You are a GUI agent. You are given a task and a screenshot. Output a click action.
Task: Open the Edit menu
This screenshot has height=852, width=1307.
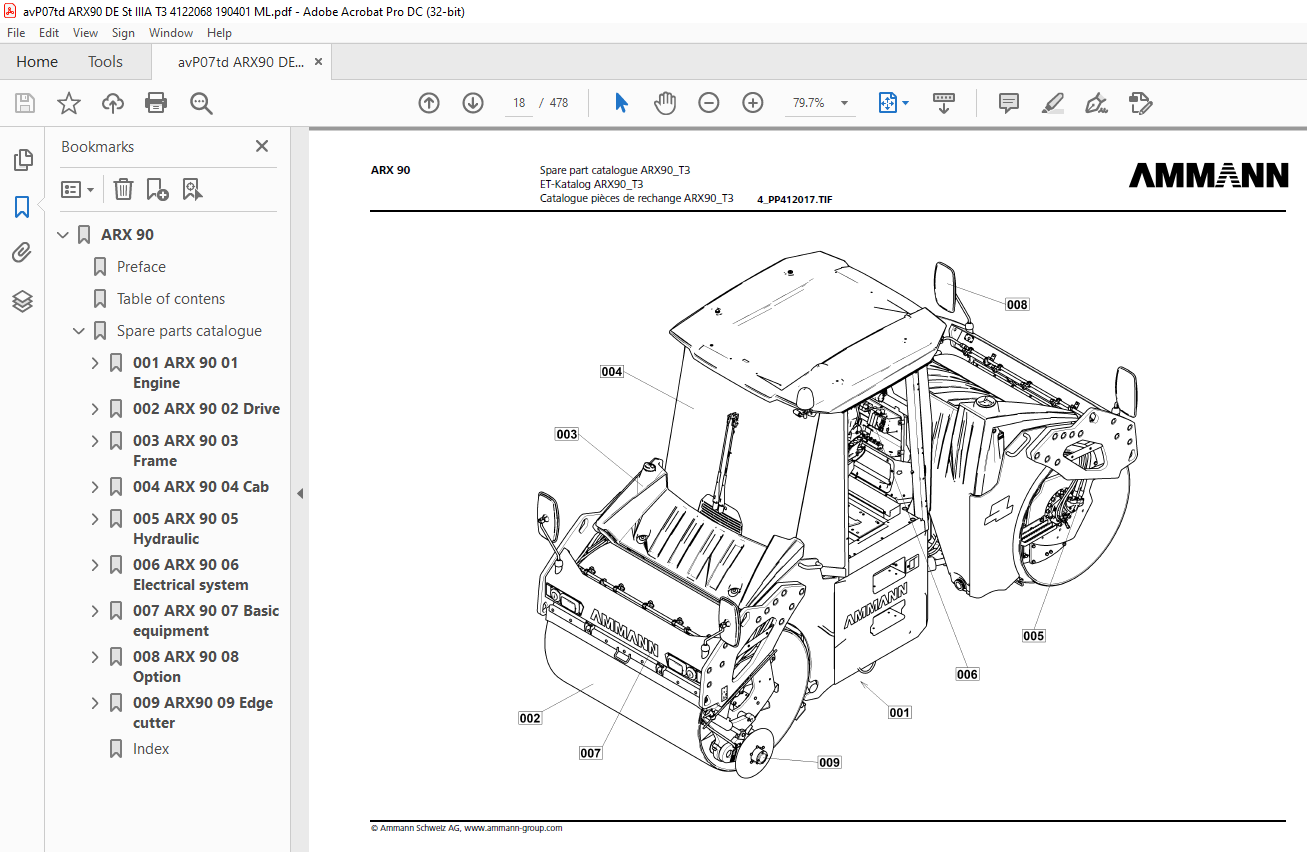49,33
